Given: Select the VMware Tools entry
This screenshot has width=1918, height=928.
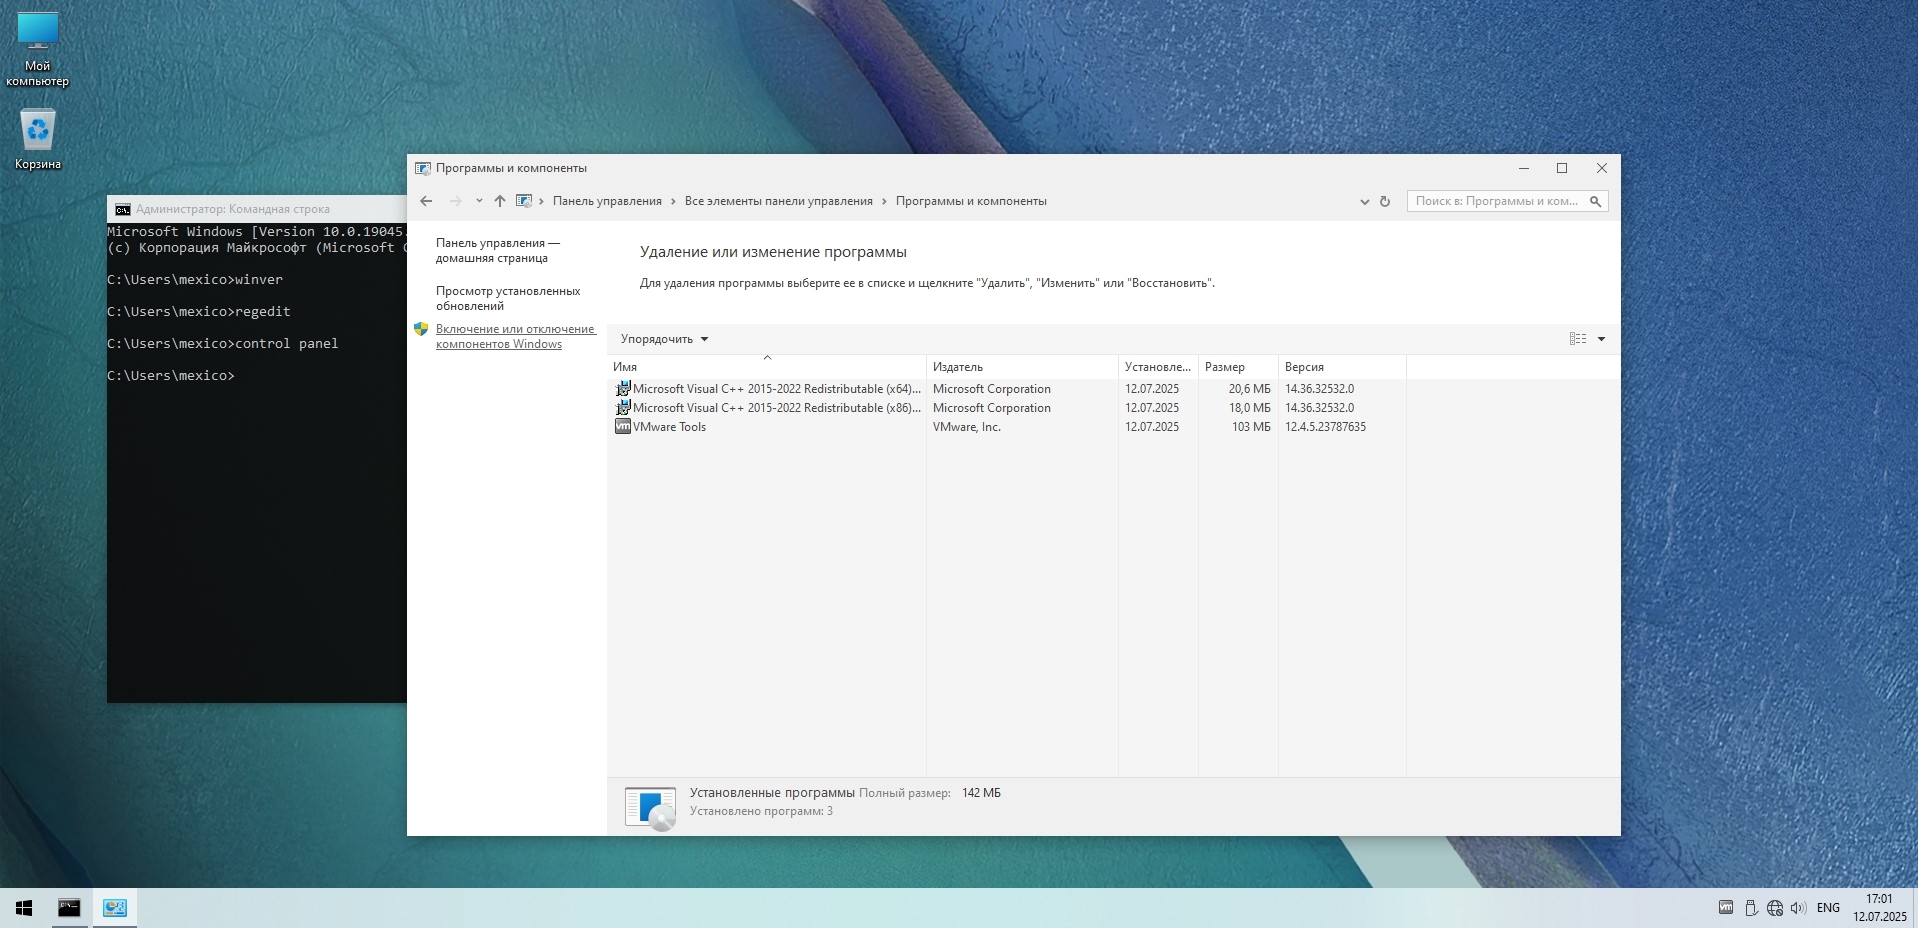Looking at the screenshot, I should (x=1006, y=427).
